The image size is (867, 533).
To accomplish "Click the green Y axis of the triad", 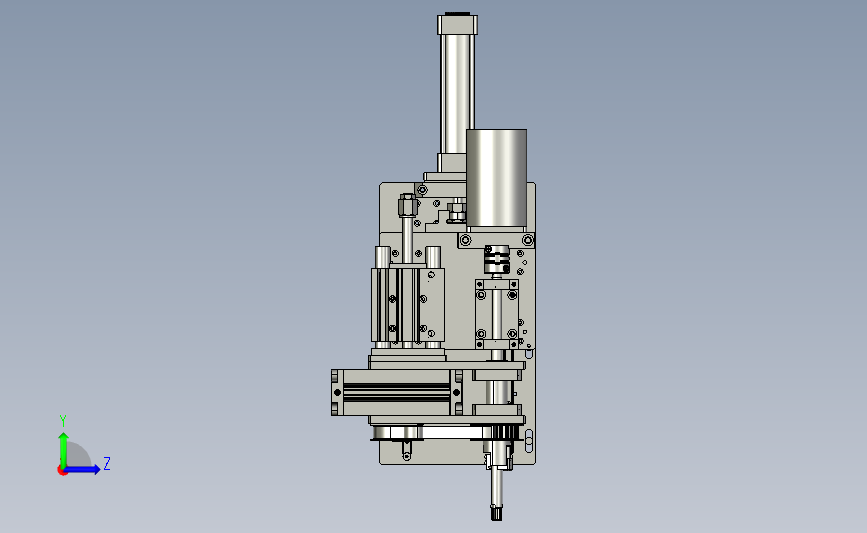I will (63, 449).
